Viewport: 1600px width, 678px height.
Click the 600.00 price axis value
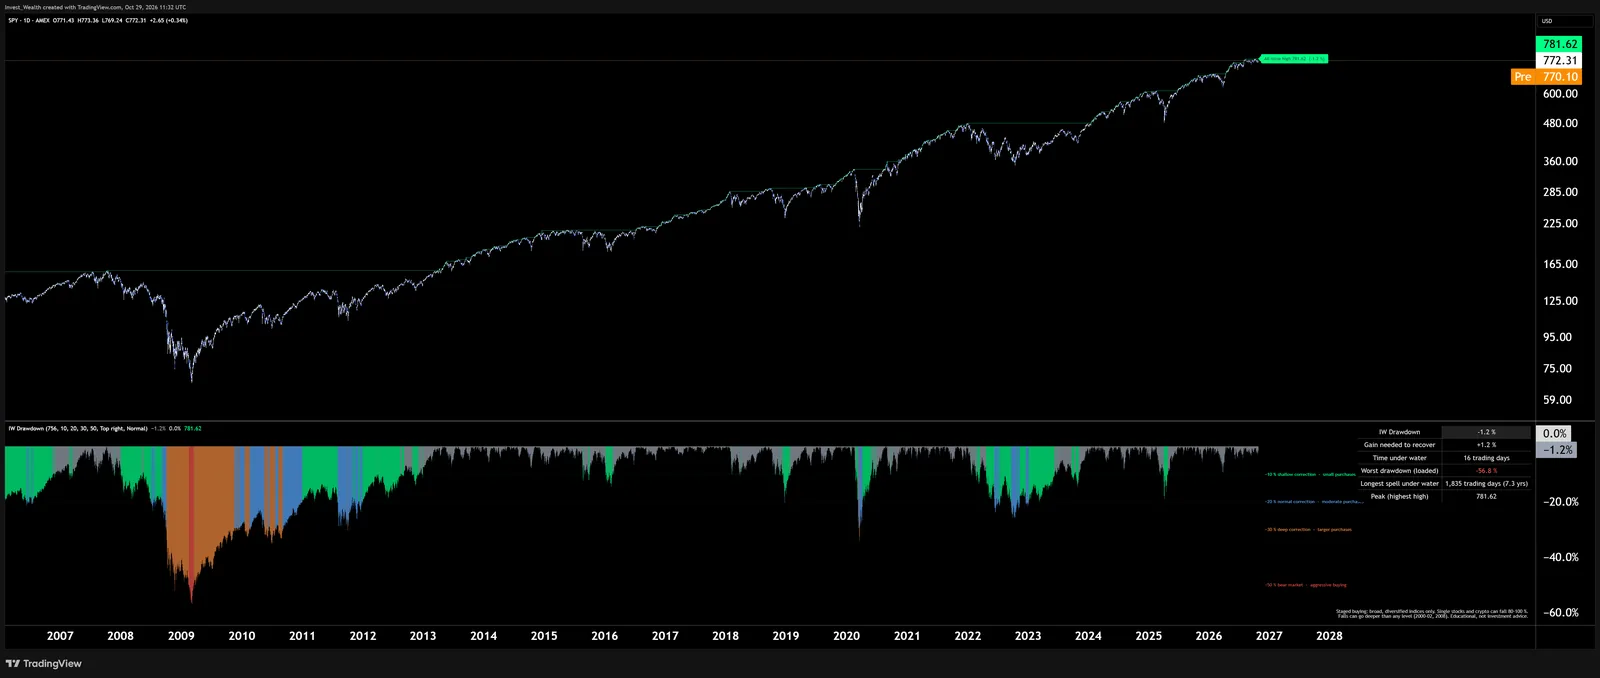pyautogui.click(x=1560, y=94)
